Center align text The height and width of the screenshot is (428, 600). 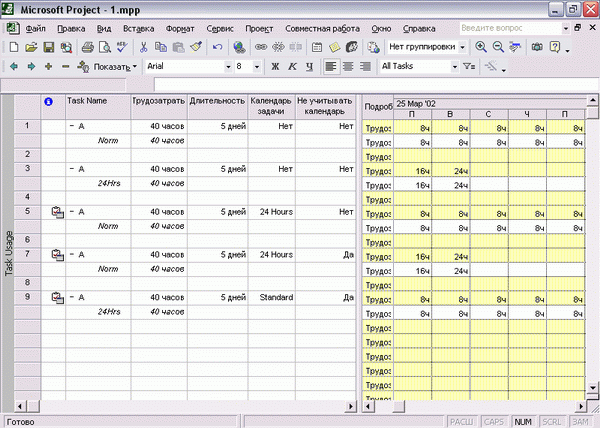point(348,67)
